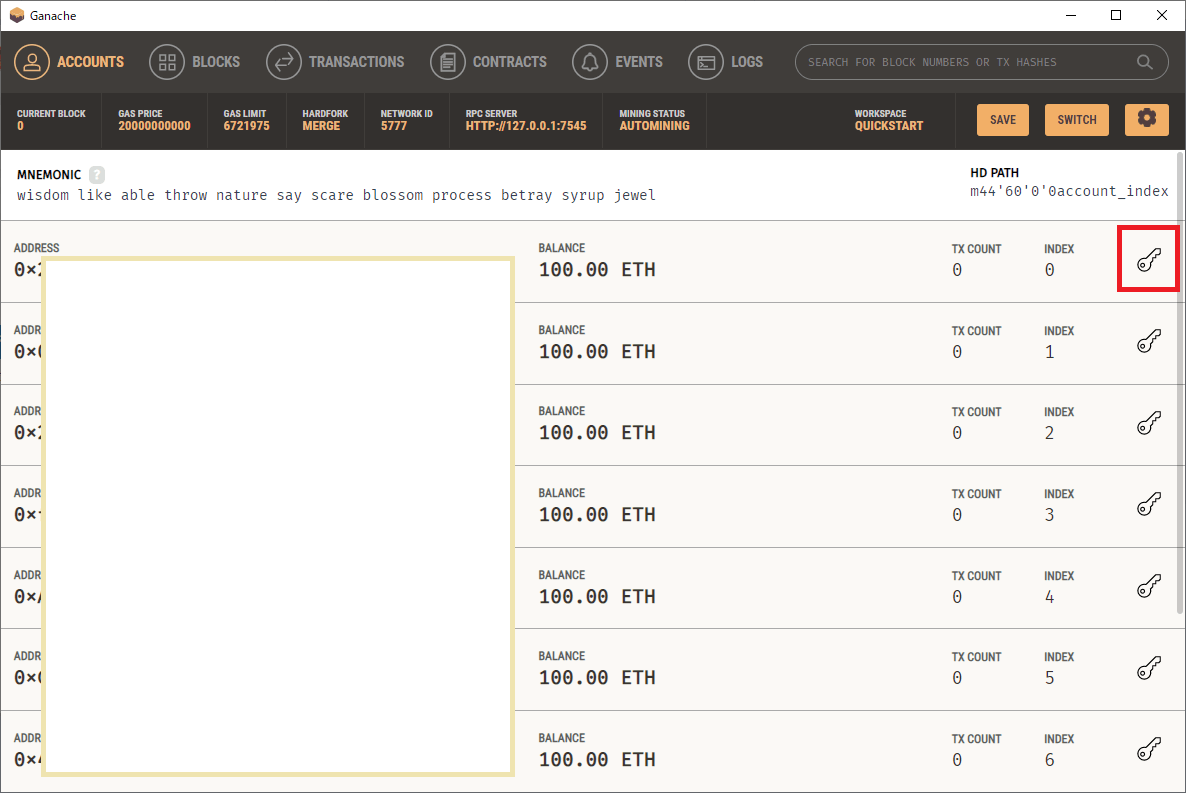Click the index number 5 value
This screenshot has height=793, width=1186.
(1049, 678)
